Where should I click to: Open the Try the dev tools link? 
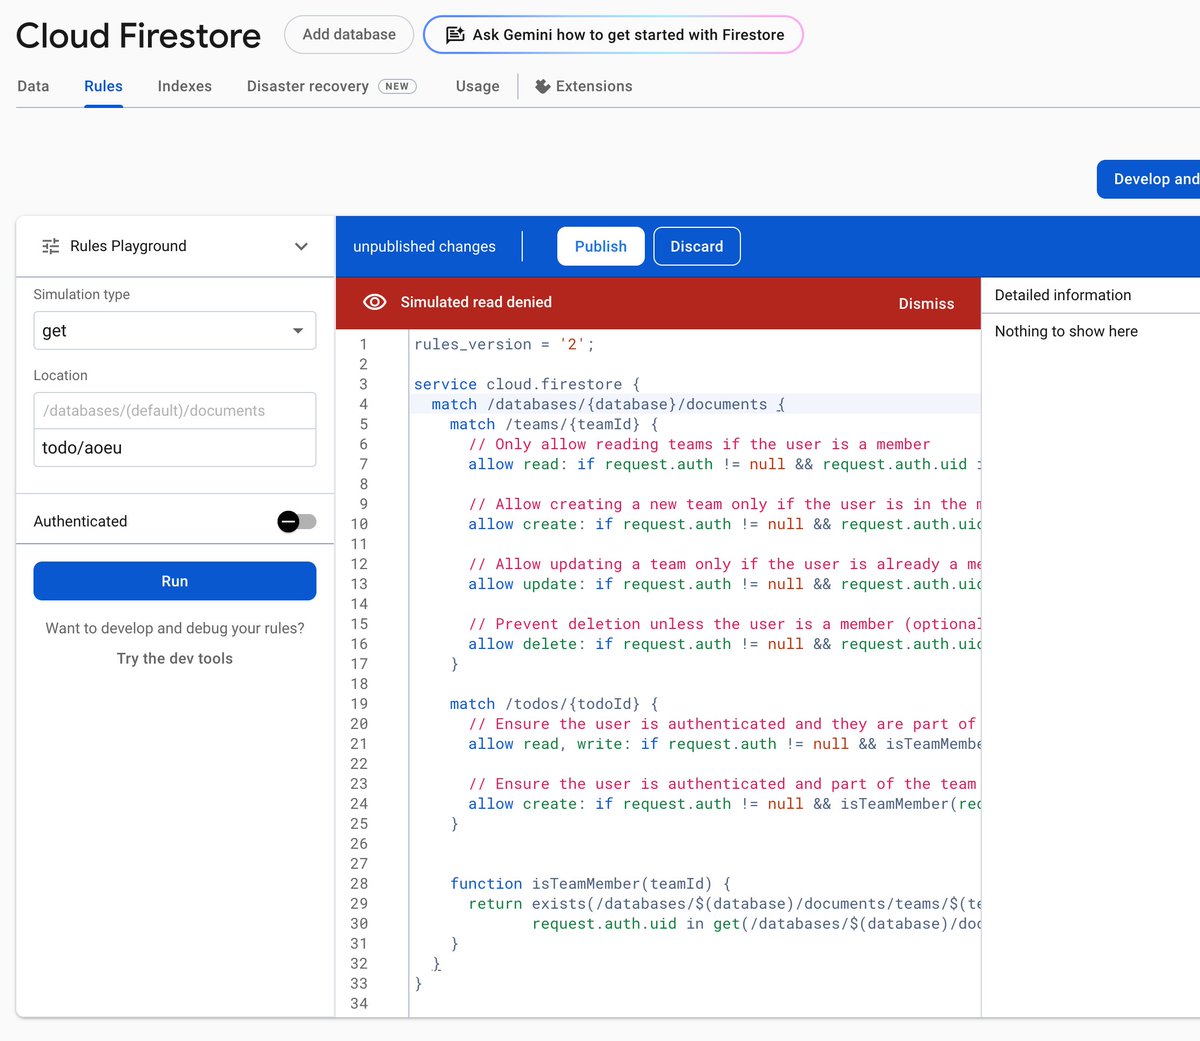174,658
